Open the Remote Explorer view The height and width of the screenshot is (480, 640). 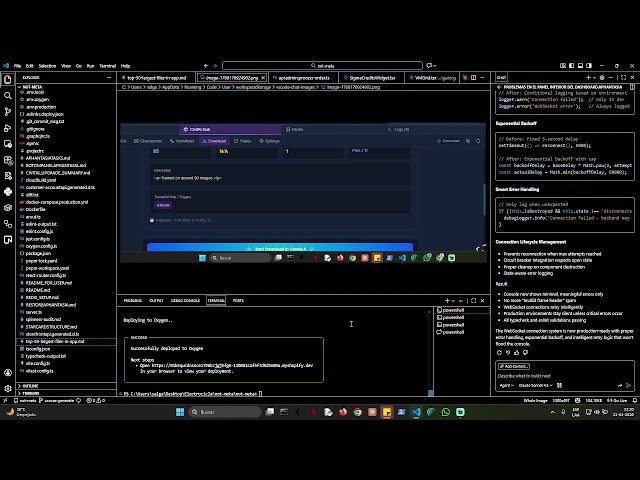tap(8, 144)
